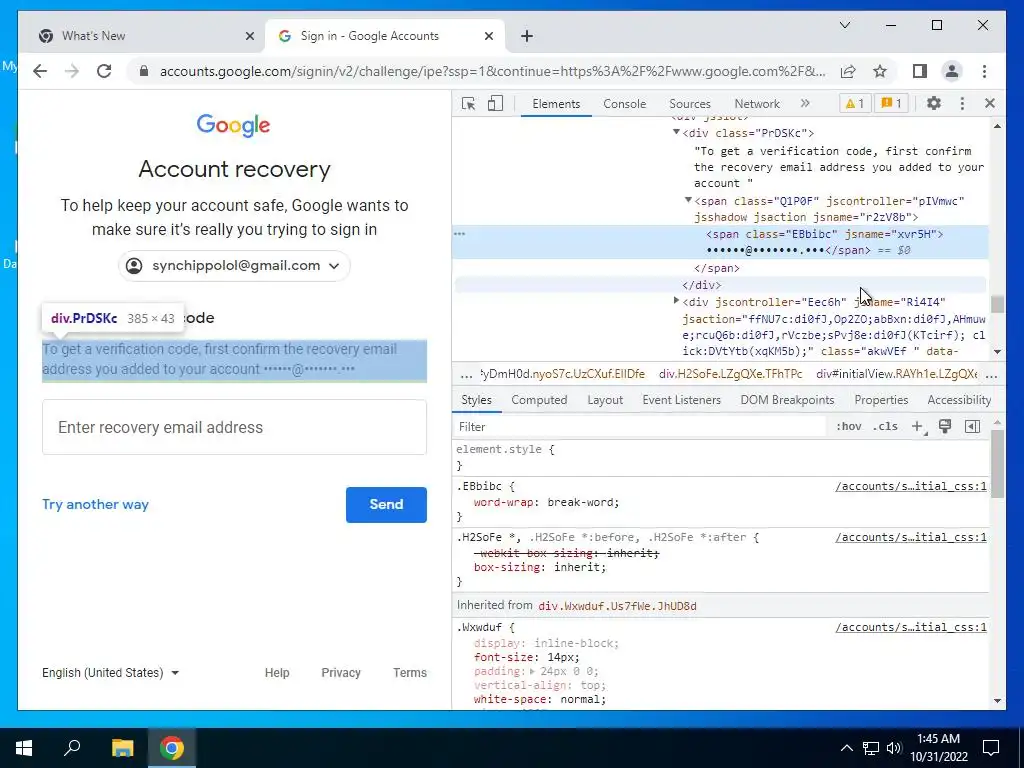Open the tab search chevron
The height and width of the screenshot is (768, 1024).
845,25
